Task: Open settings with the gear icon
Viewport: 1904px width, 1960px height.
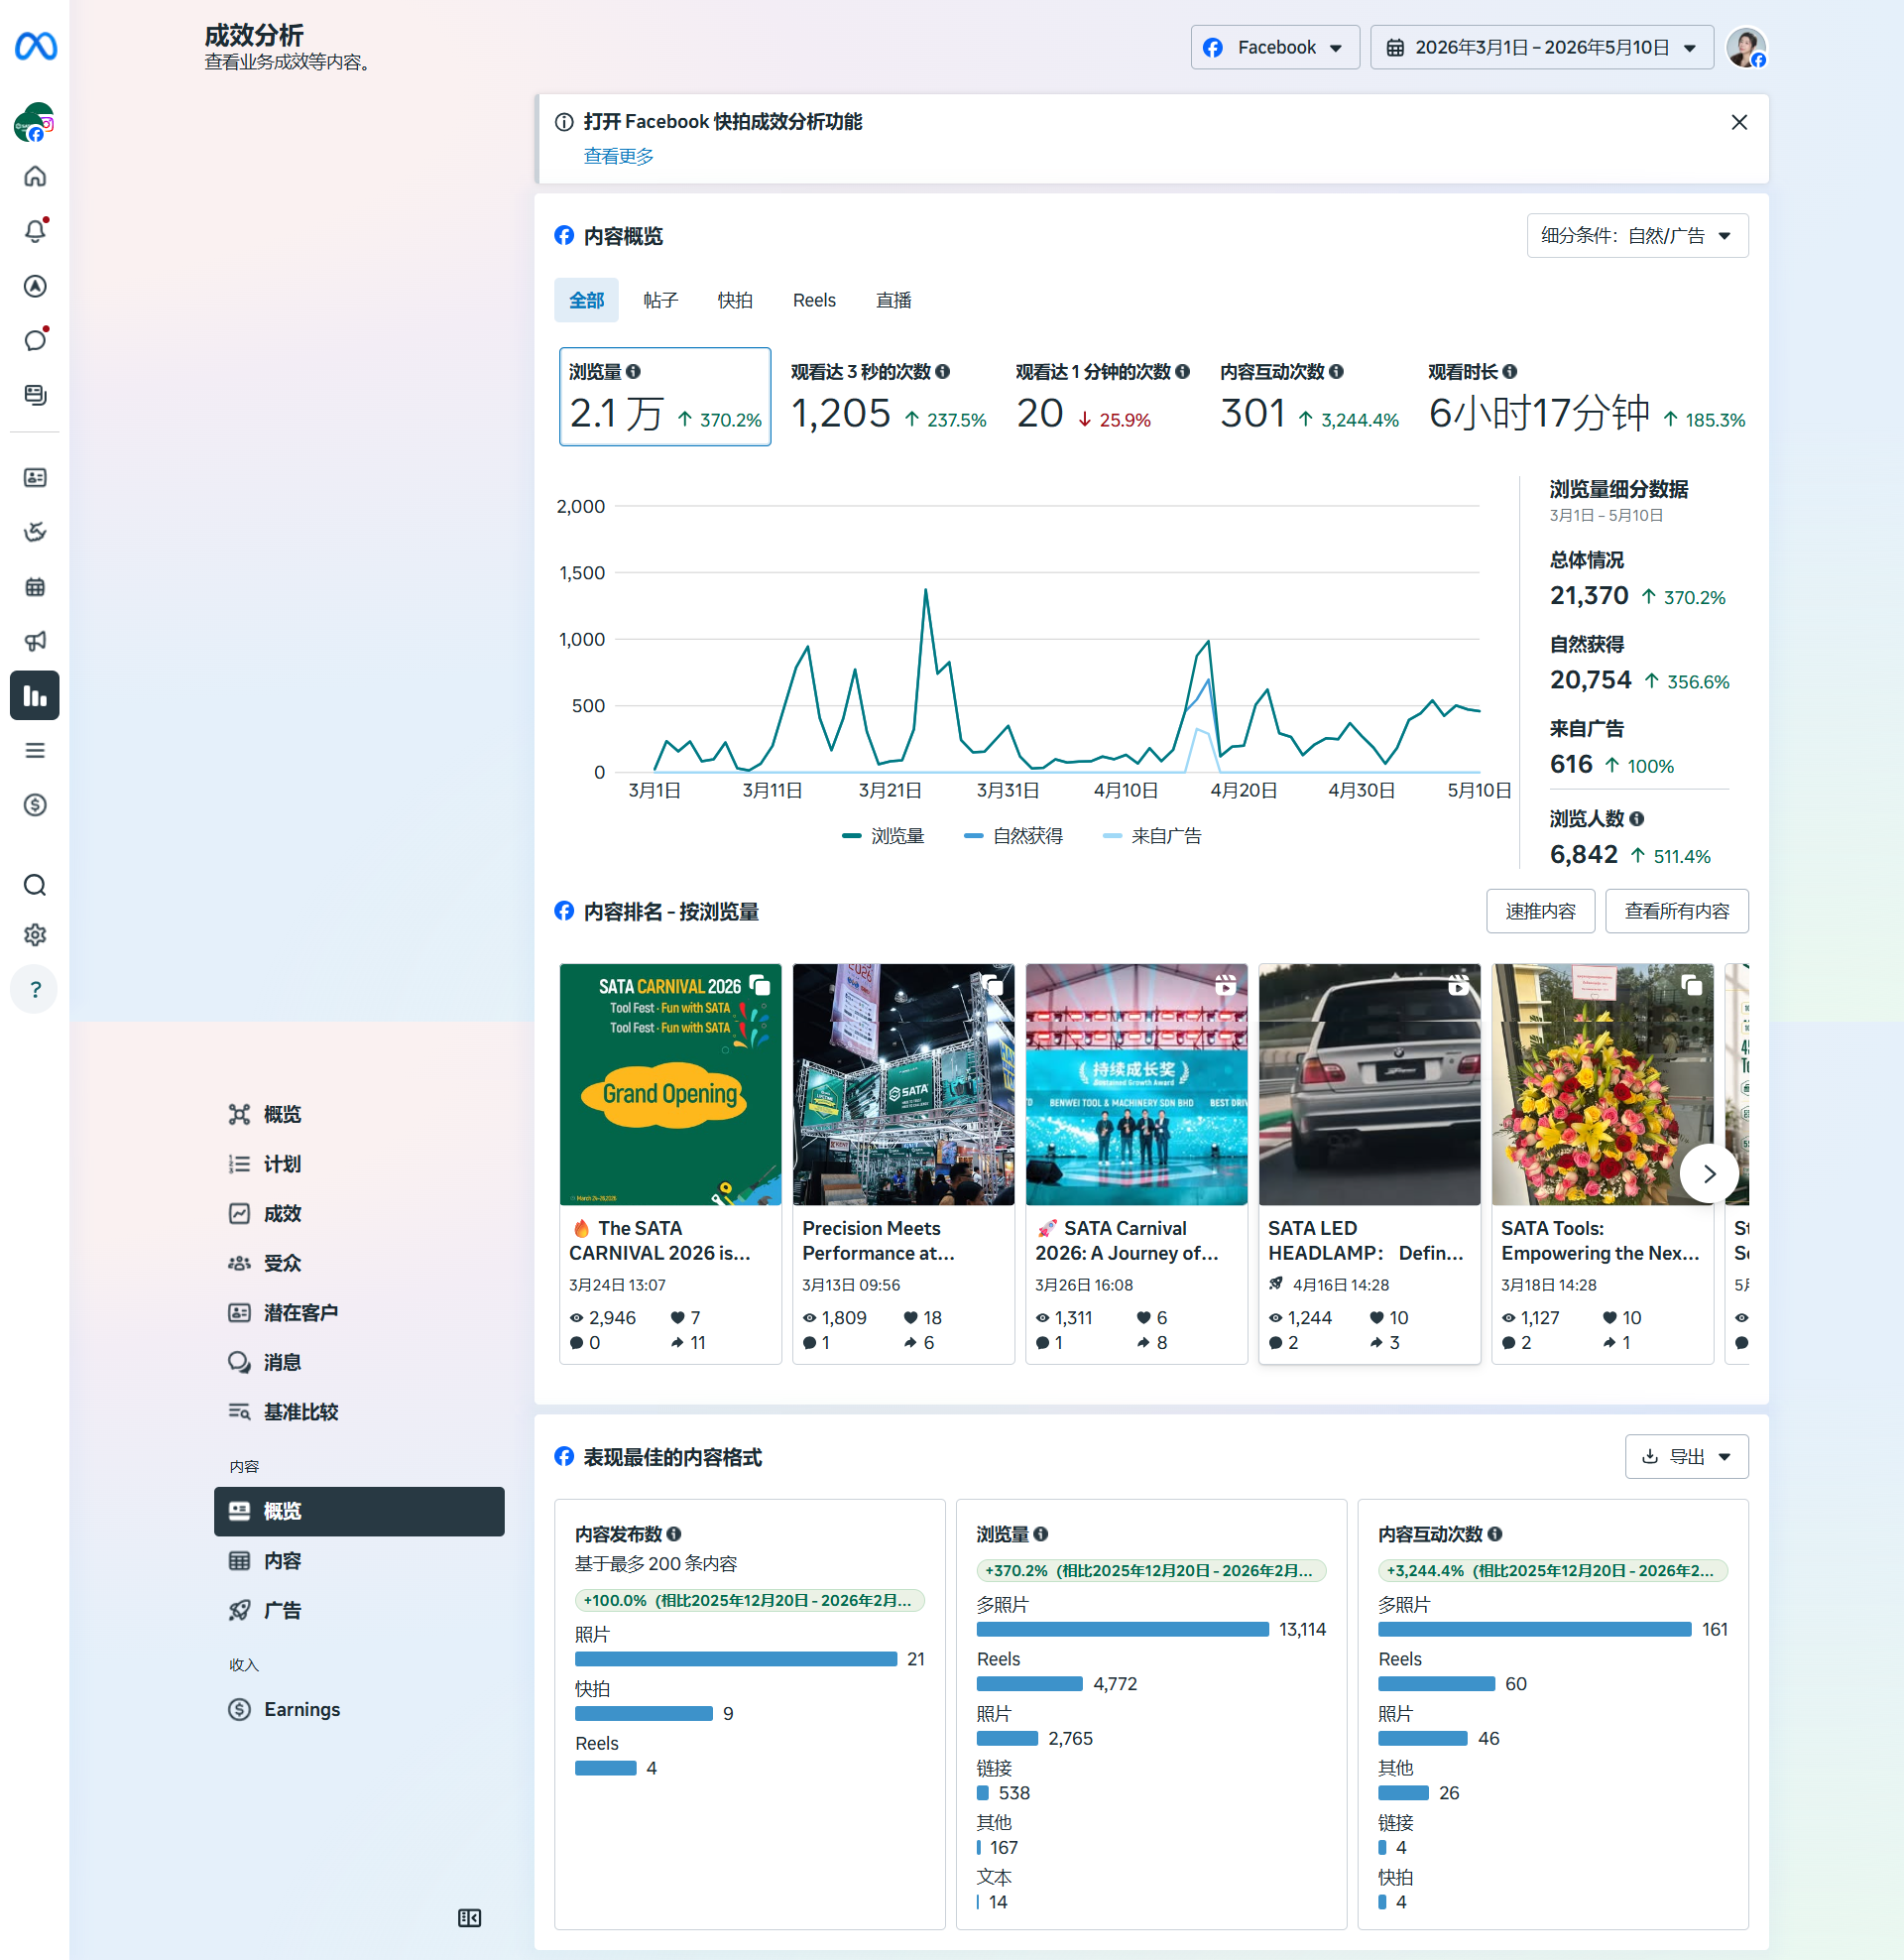Action: tap(35, 935)
